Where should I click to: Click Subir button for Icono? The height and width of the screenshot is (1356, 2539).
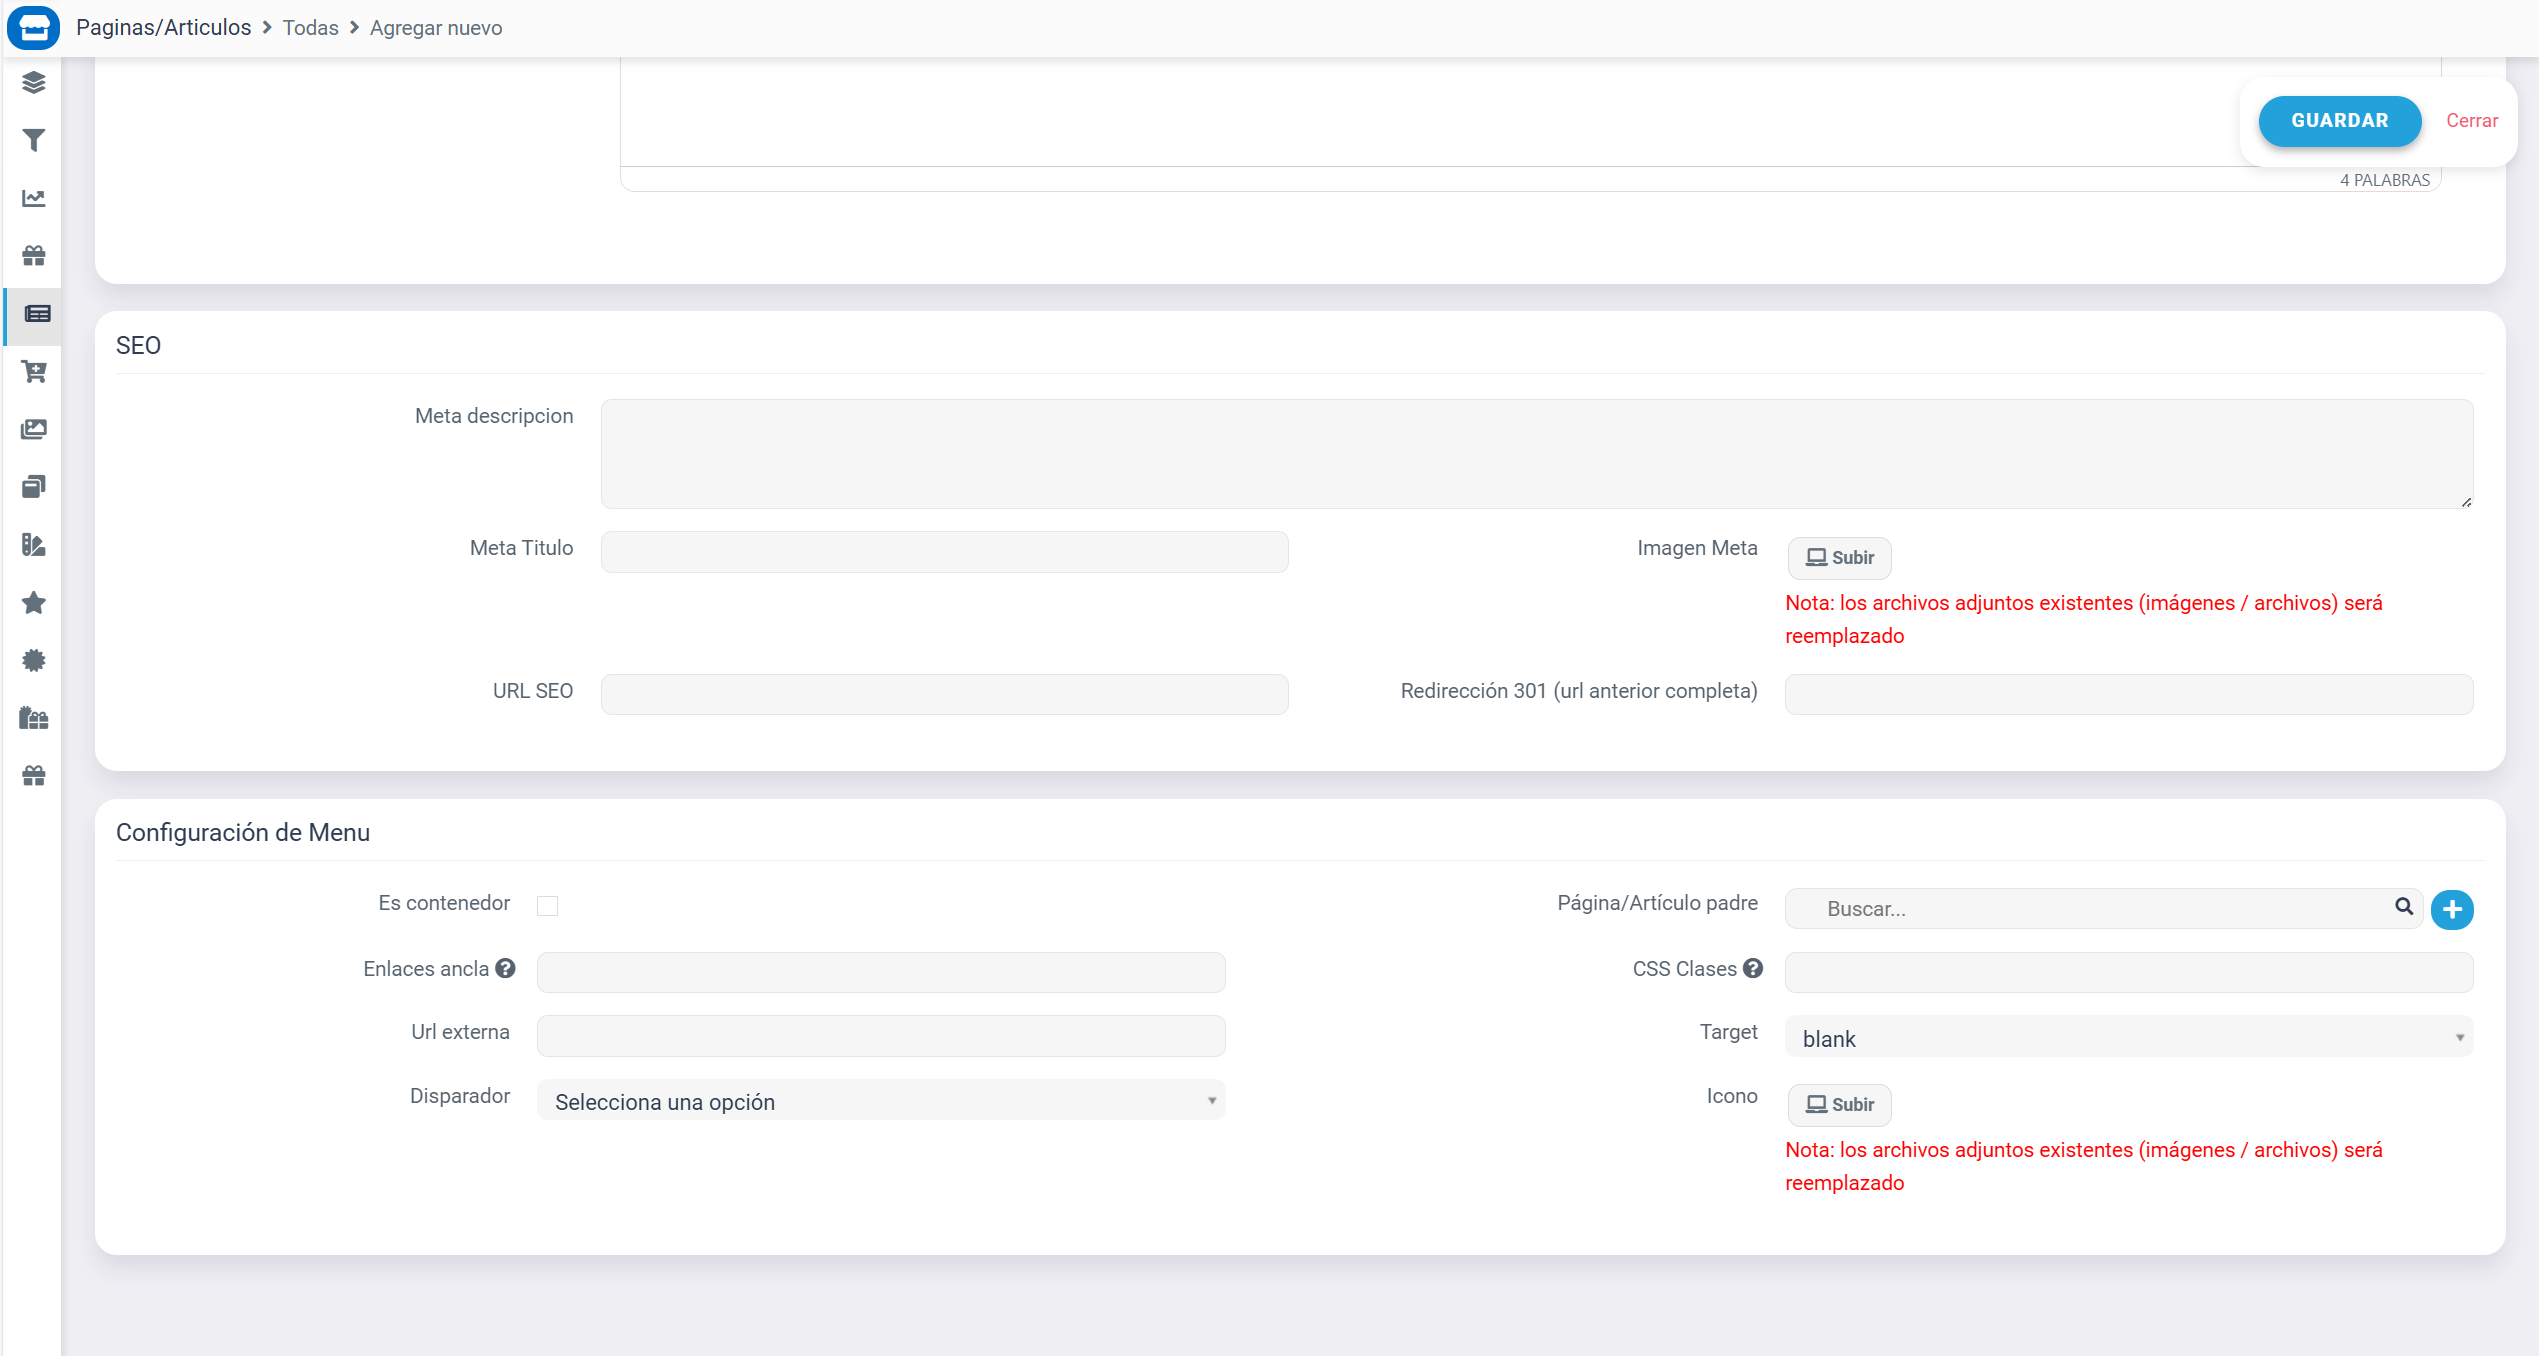tap(1839, 1105)
